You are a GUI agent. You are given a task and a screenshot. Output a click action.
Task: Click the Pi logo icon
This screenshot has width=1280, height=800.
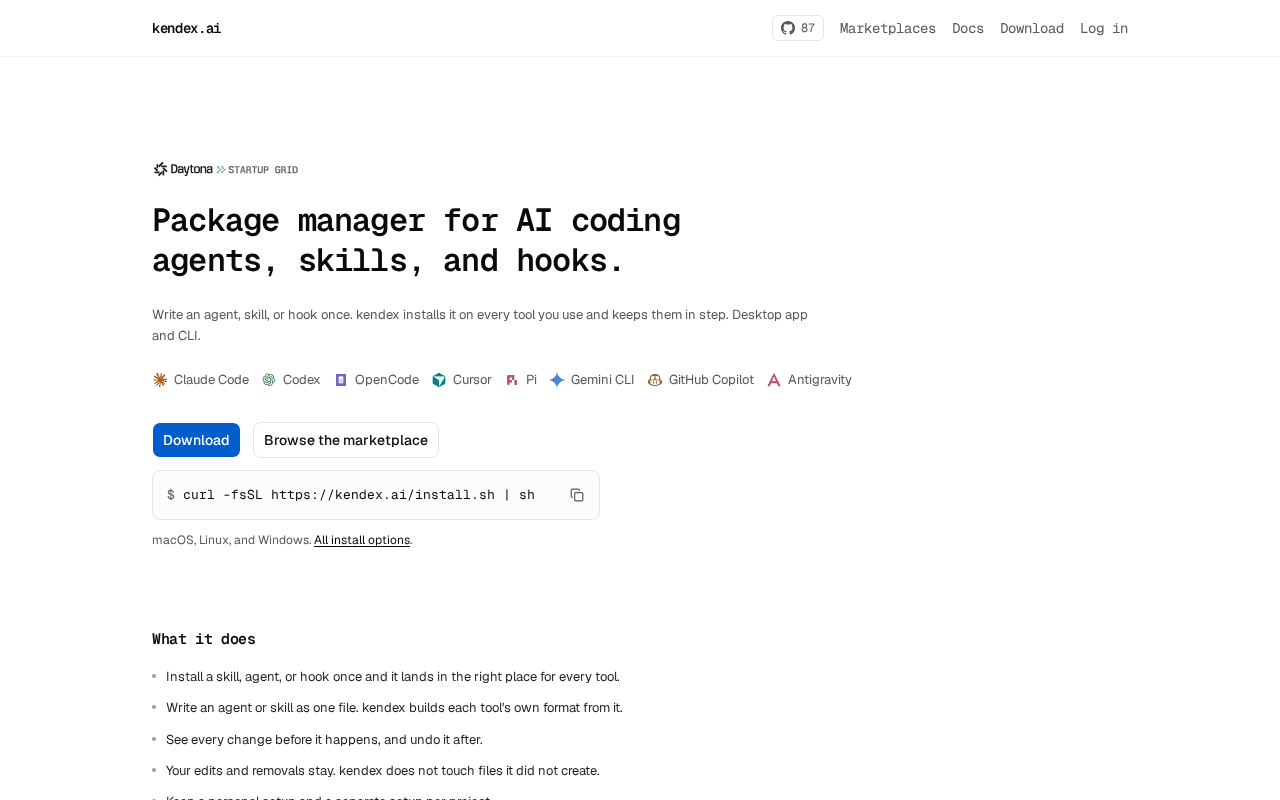[x=512, y=380]
